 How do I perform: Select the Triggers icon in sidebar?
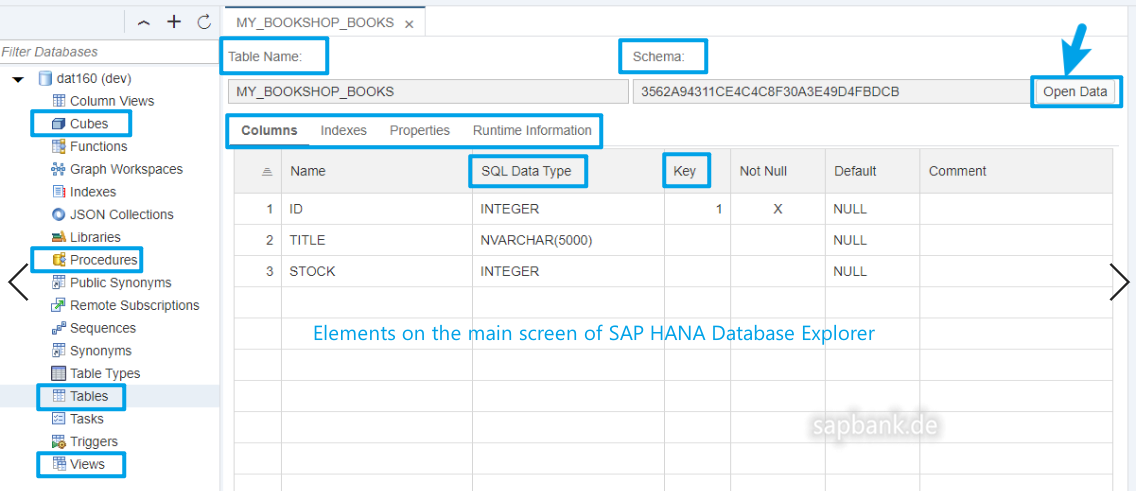[59, 442]
